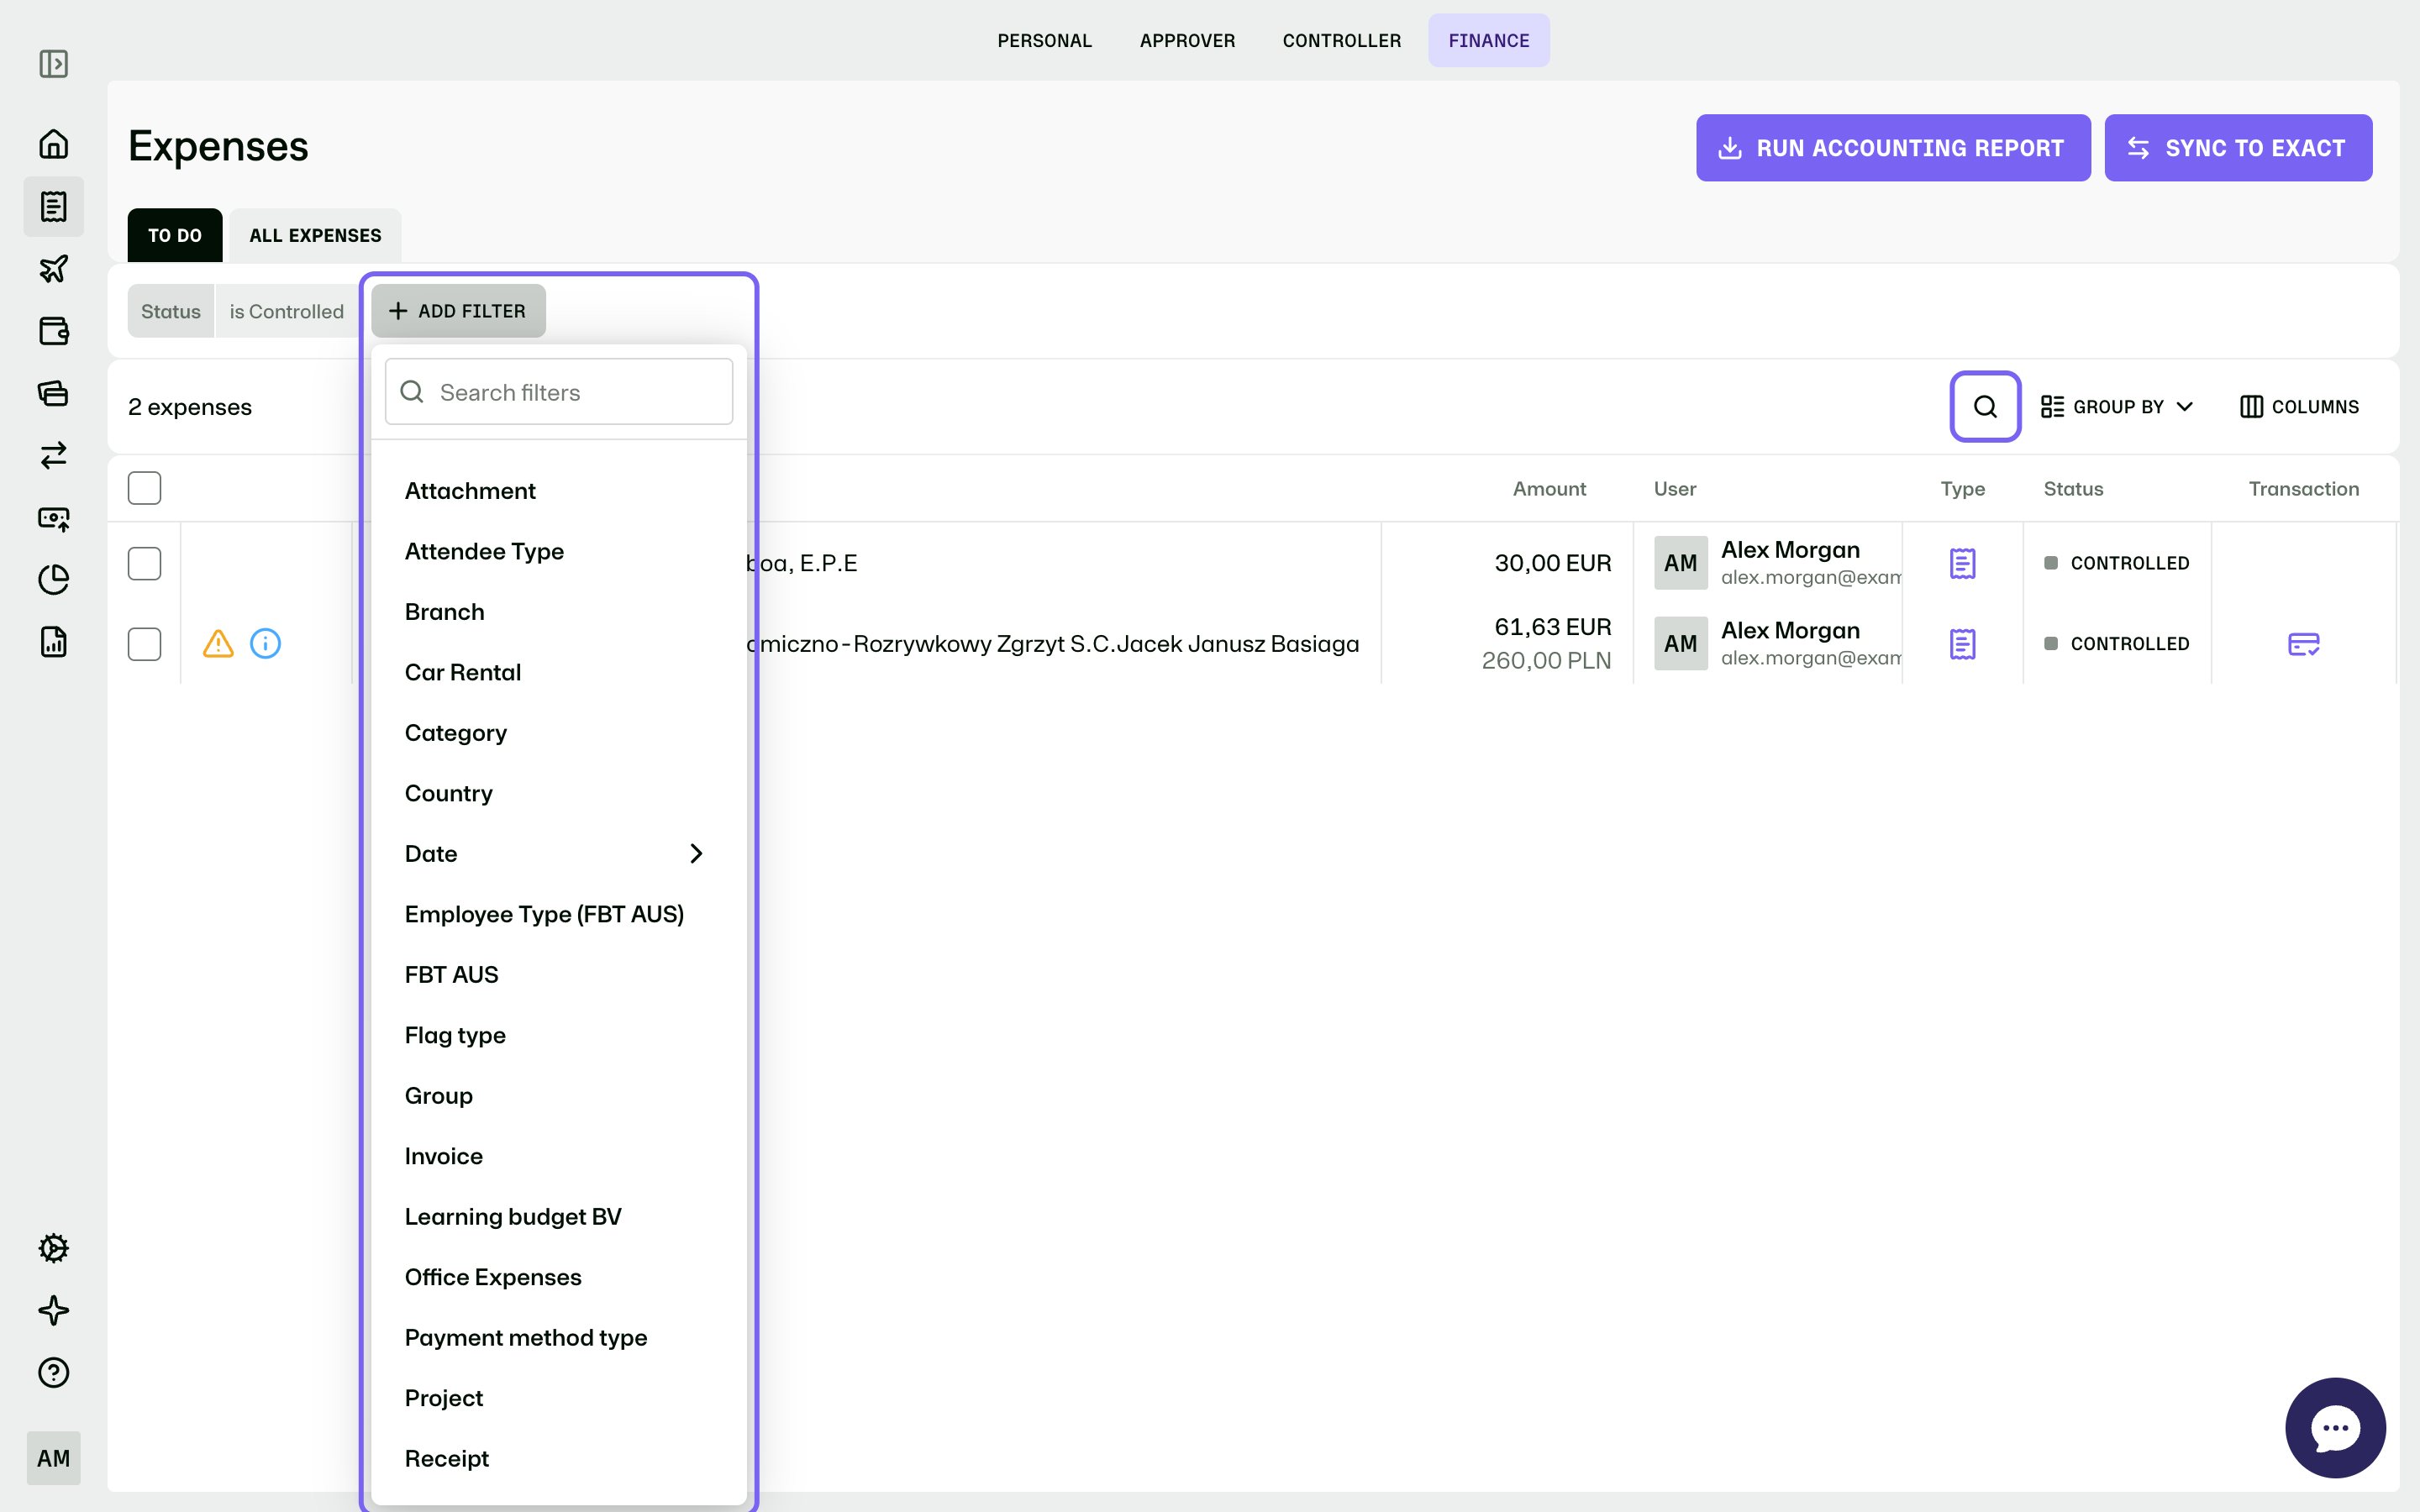Viewport: 2420px width, 1512px height.
Task: Open the Cards icon in sidebar
Action: 54,393
